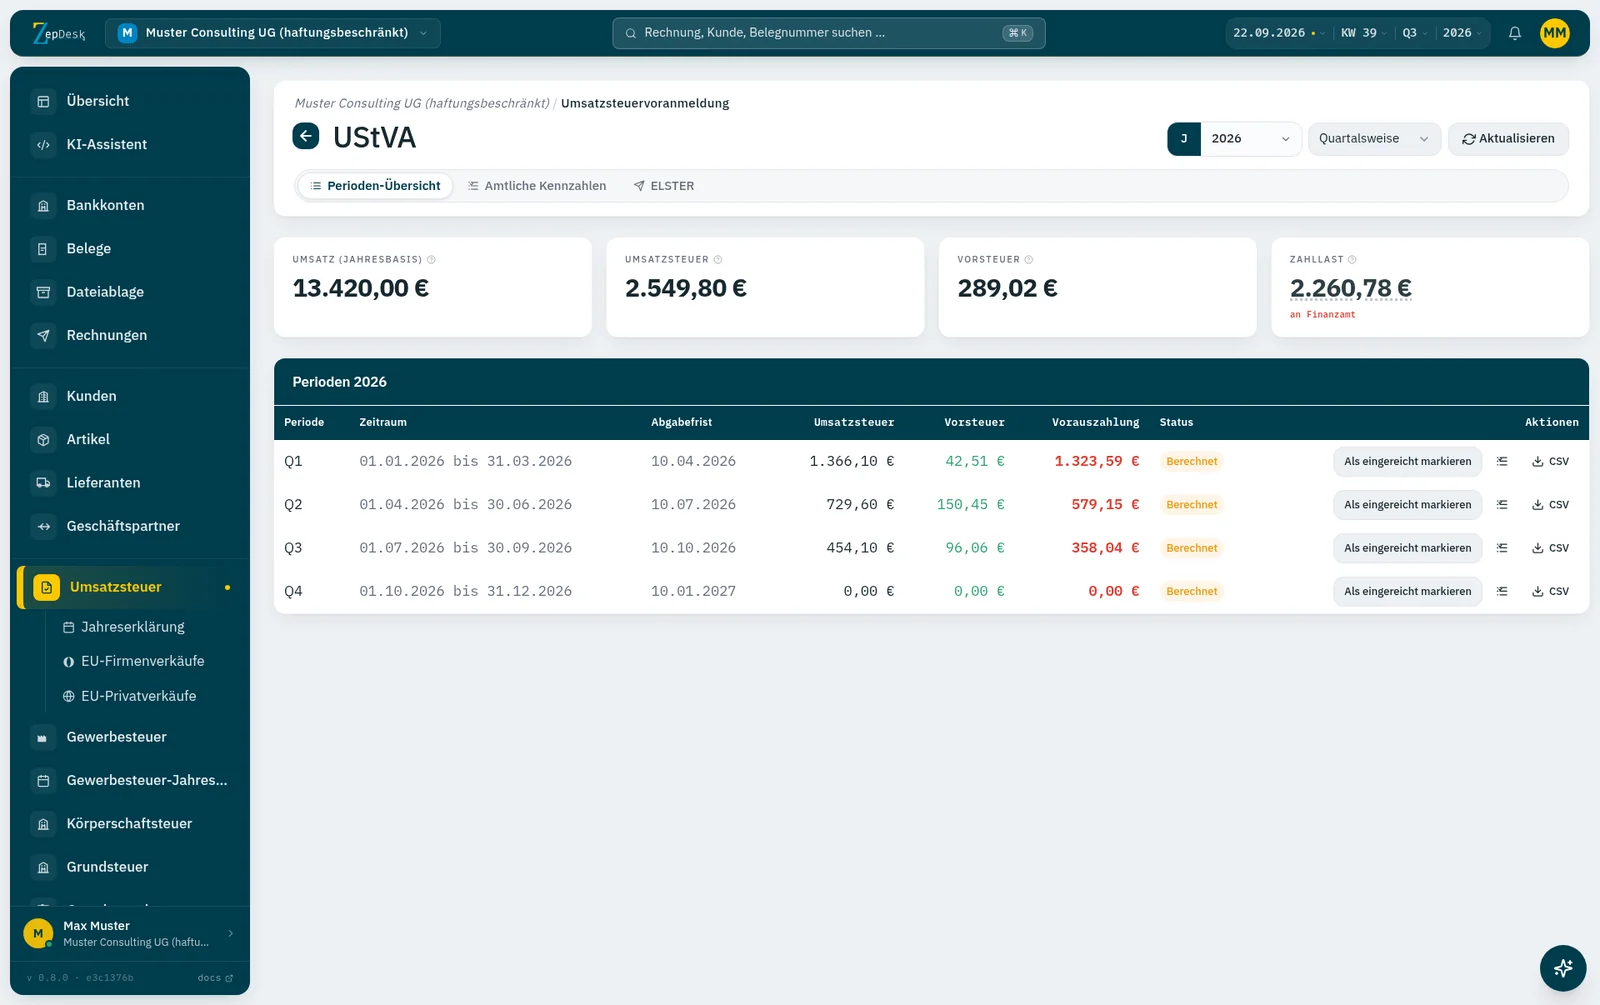Image resolution: width=1600 pixels, height=1005 pixels.
Task: Open the 2026 year selector in header
Action: tap(1462, 33)
